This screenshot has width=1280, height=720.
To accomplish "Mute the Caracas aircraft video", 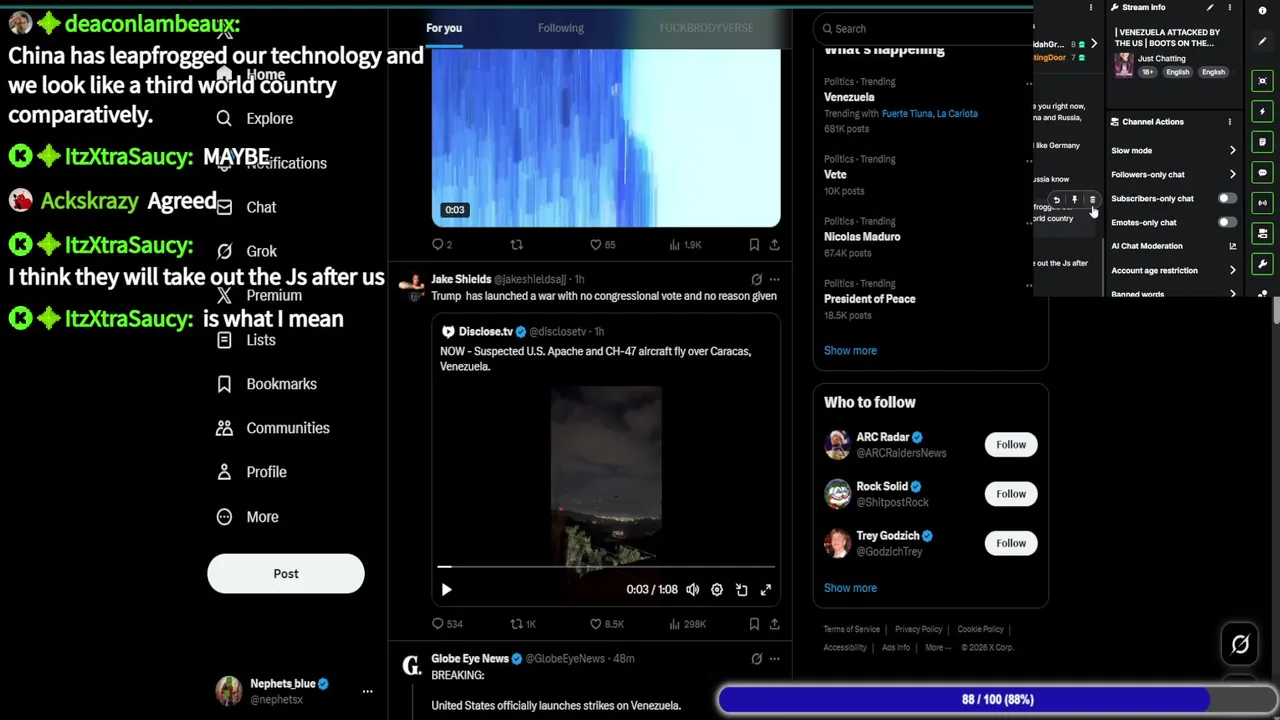I will (692, 590).
